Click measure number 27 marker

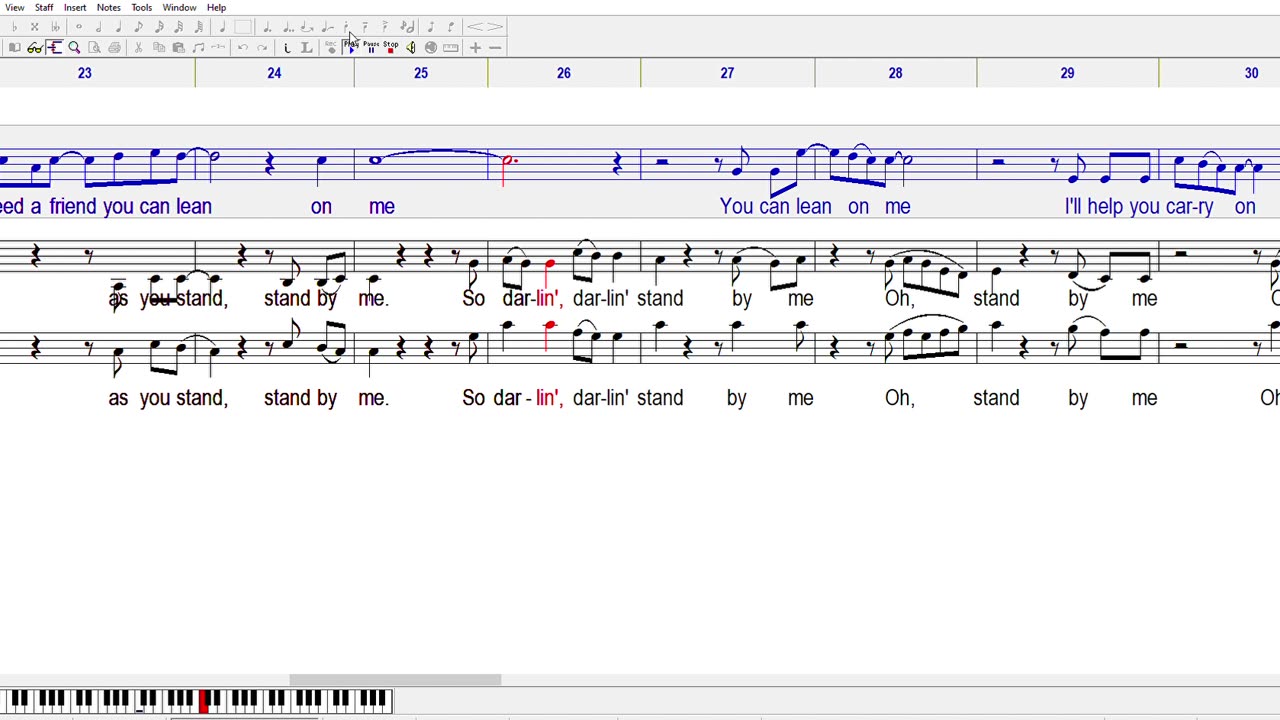pyautogui.click(x=727, y=73)
